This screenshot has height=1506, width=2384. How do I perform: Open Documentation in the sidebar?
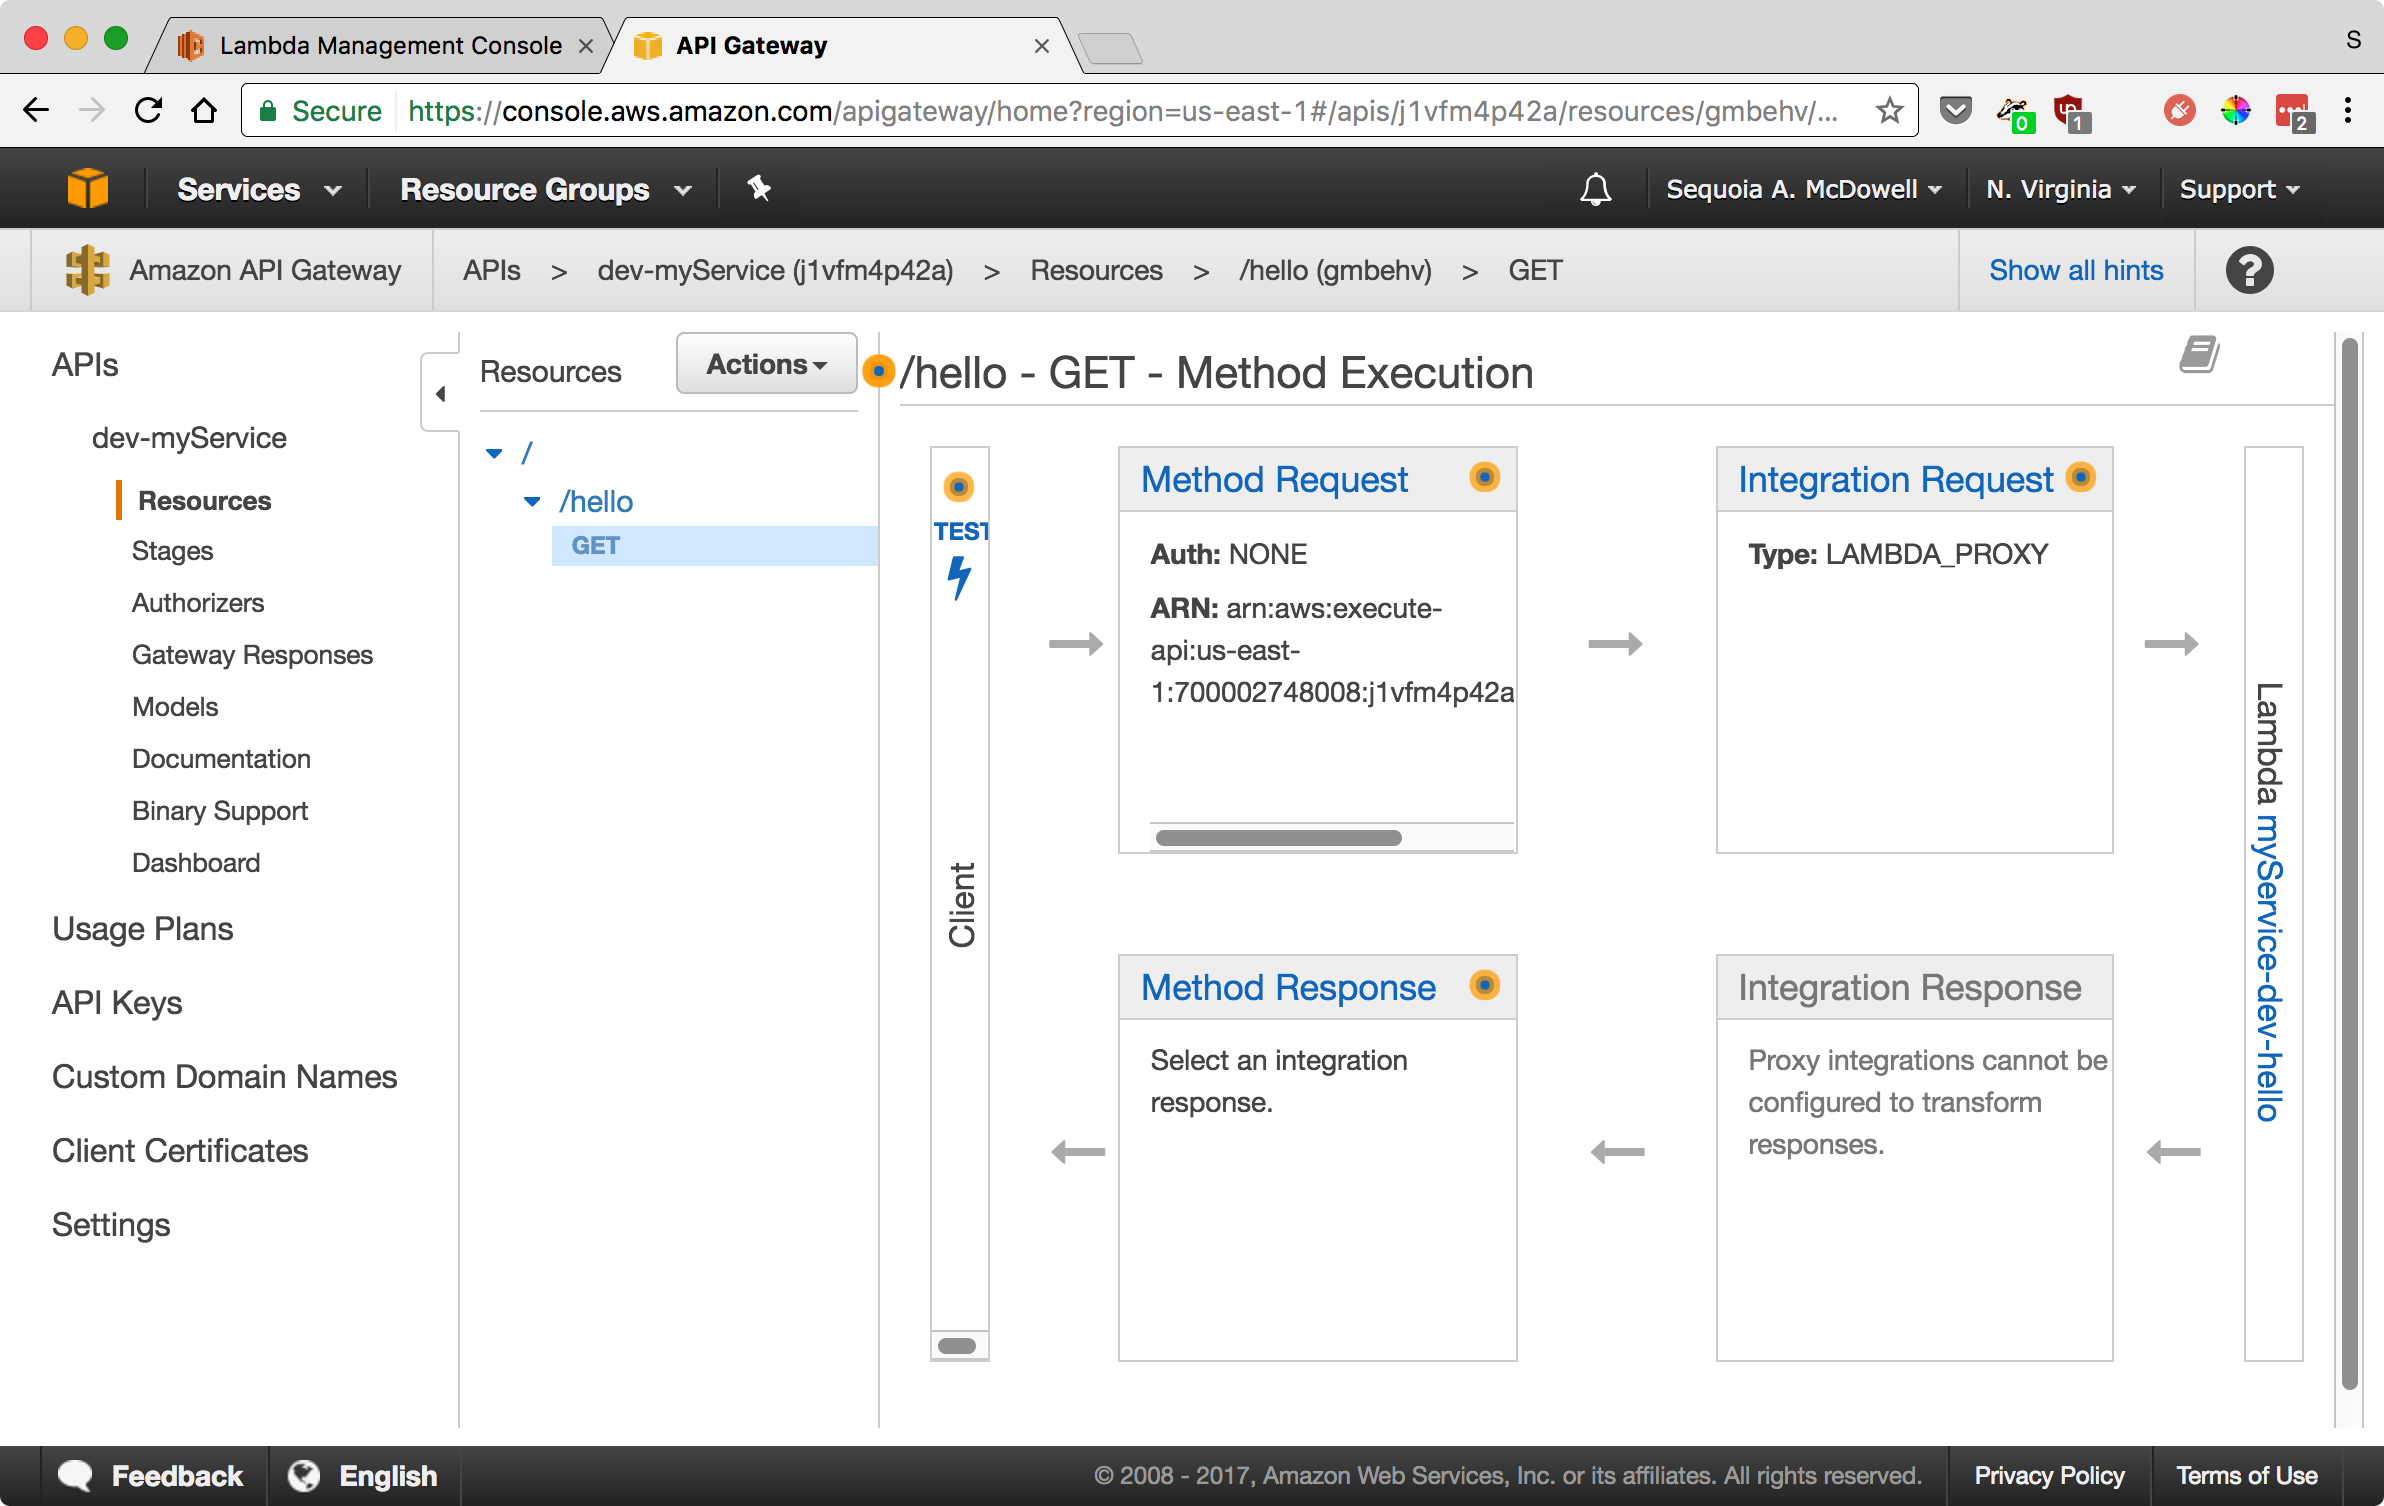tap(221, 759)
